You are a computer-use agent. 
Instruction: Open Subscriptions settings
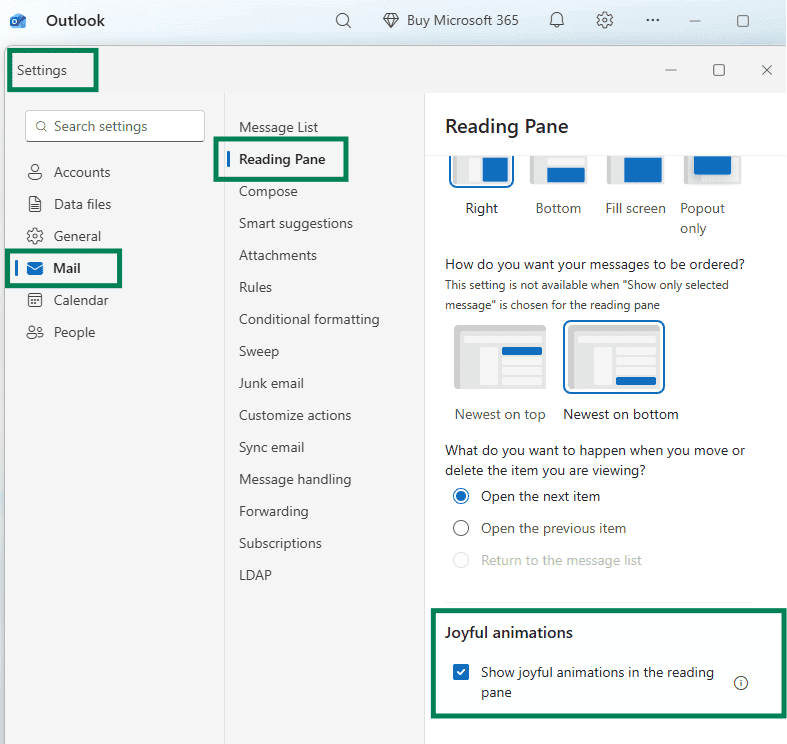point(280,544)
